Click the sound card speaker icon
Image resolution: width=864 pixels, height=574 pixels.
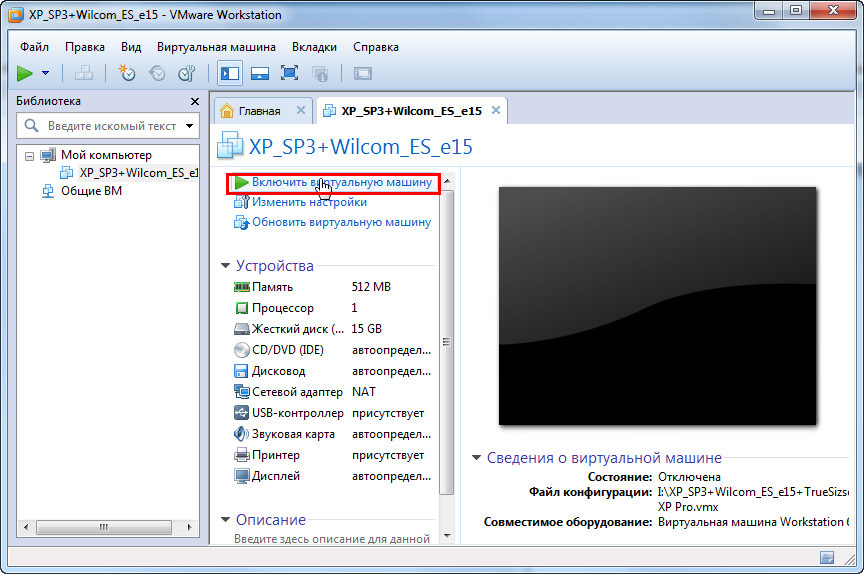[241, 434]
